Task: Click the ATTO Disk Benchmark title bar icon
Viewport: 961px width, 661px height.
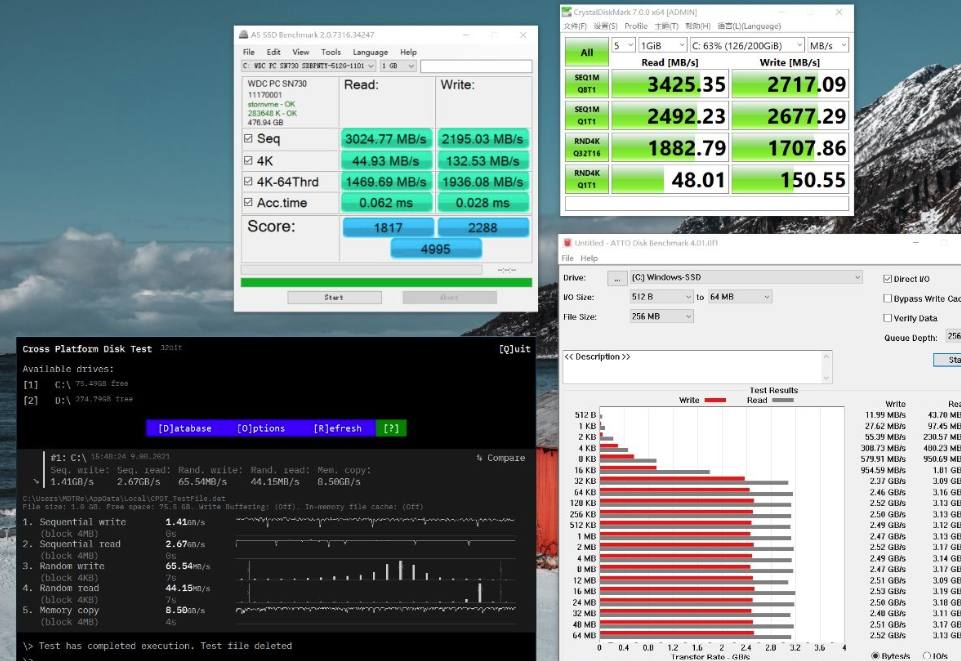Action: click(x=568, y=243)
